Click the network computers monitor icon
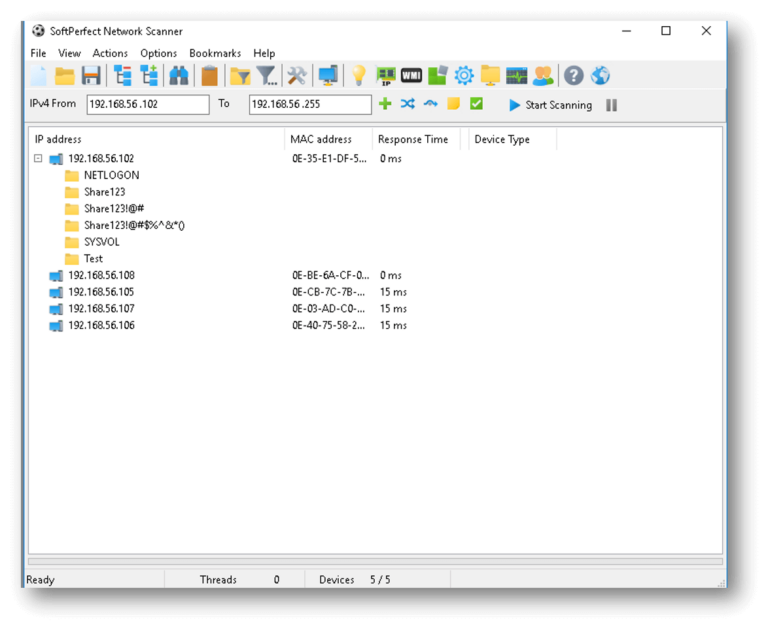The image size is (768, 629). (328, 76)
